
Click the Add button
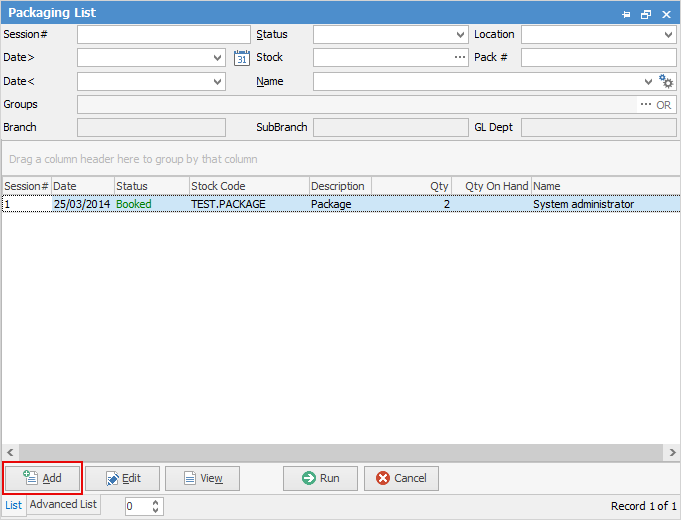[43, 478]
